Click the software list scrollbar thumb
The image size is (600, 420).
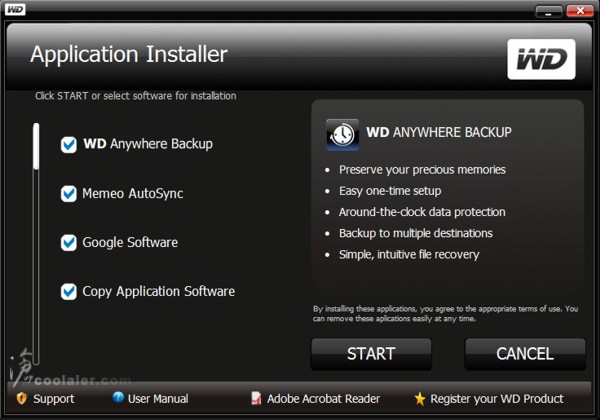36,146
